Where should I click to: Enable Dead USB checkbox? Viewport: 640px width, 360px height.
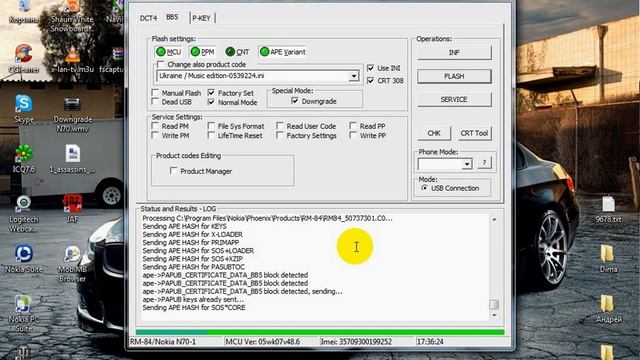pos(155,102)
